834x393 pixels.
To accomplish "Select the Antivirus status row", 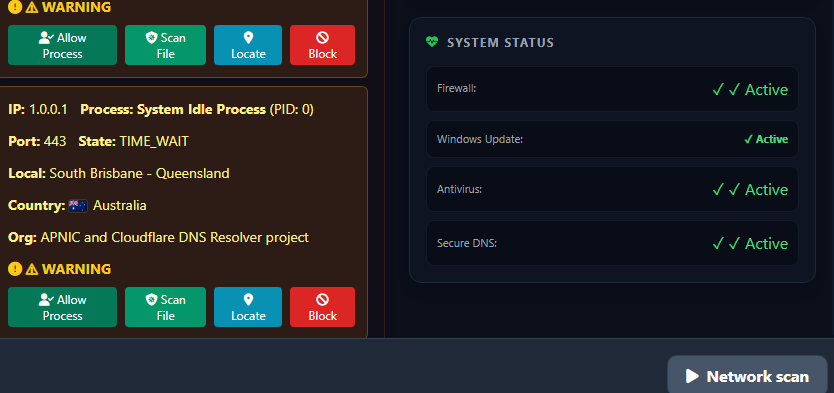I will 612,189.
